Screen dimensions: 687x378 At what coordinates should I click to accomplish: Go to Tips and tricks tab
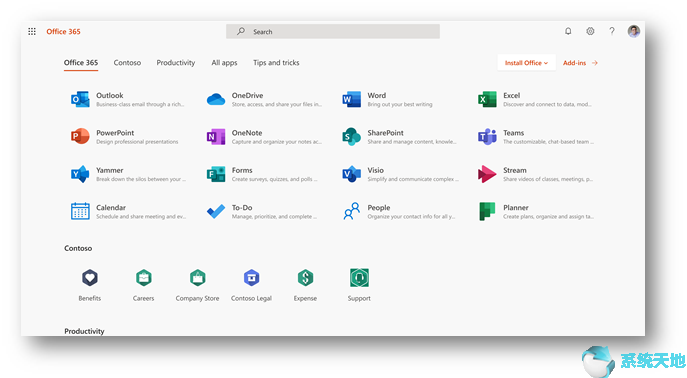pos(276,63)
